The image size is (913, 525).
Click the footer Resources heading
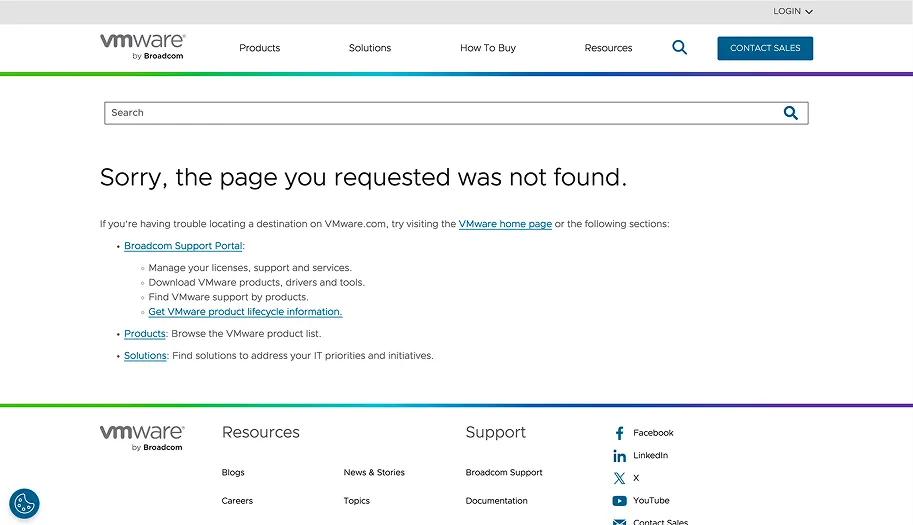(260, 432)
